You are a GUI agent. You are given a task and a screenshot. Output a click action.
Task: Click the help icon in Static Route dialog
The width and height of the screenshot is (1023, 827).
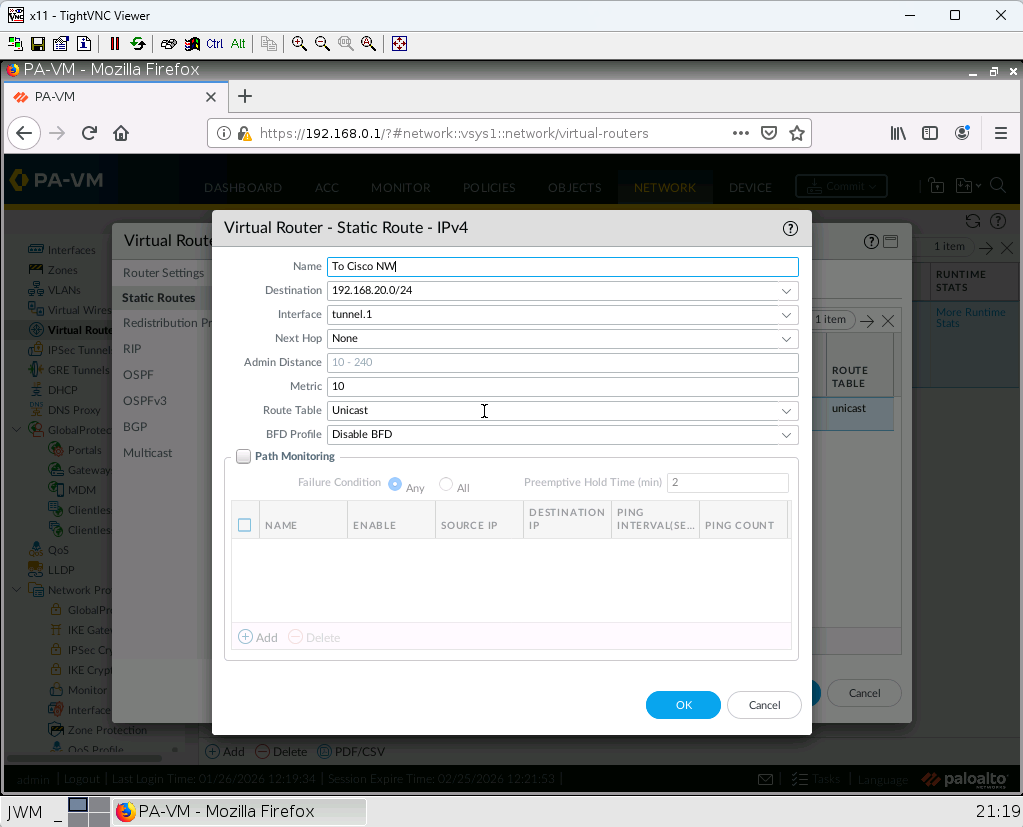[x=790, y=228]
